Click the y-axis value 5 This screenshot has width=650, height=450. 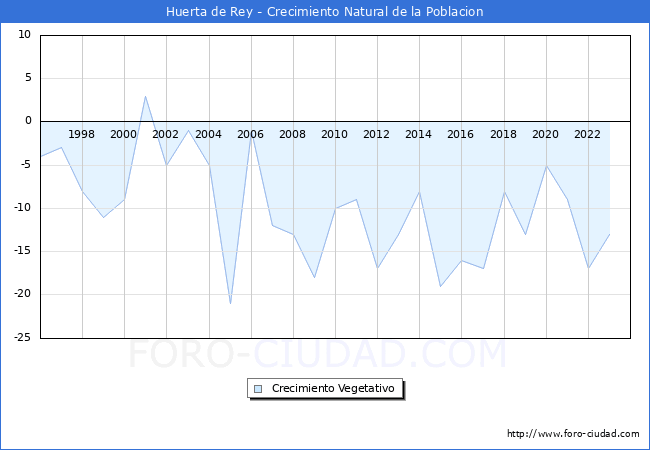click(28, 77)
